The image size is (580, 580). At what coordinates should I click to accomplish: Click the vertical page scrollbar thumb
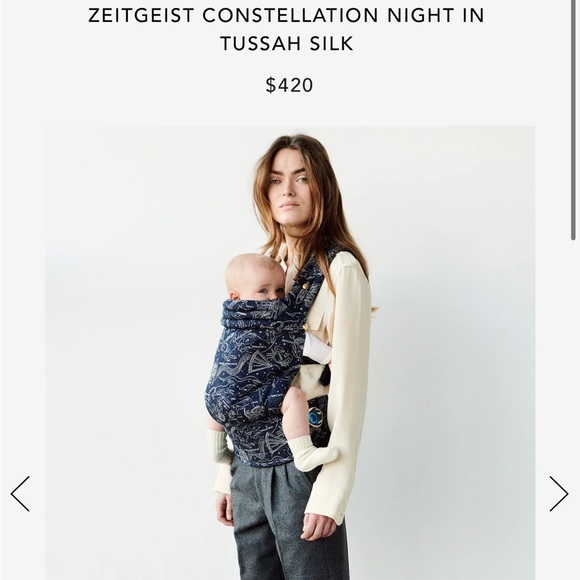click(x=573, y=120)
